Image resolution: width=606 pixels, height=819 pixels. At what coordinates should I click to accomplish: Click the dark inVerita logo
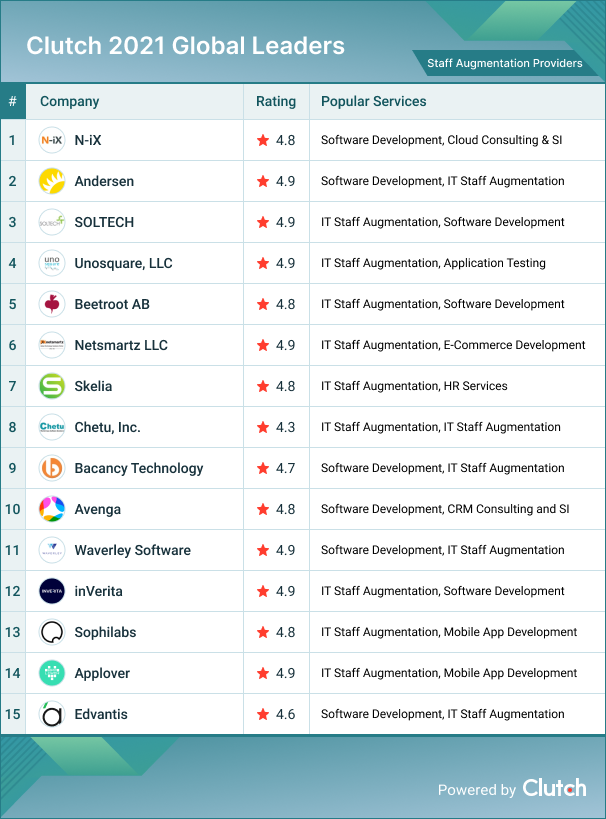(52, 591)
